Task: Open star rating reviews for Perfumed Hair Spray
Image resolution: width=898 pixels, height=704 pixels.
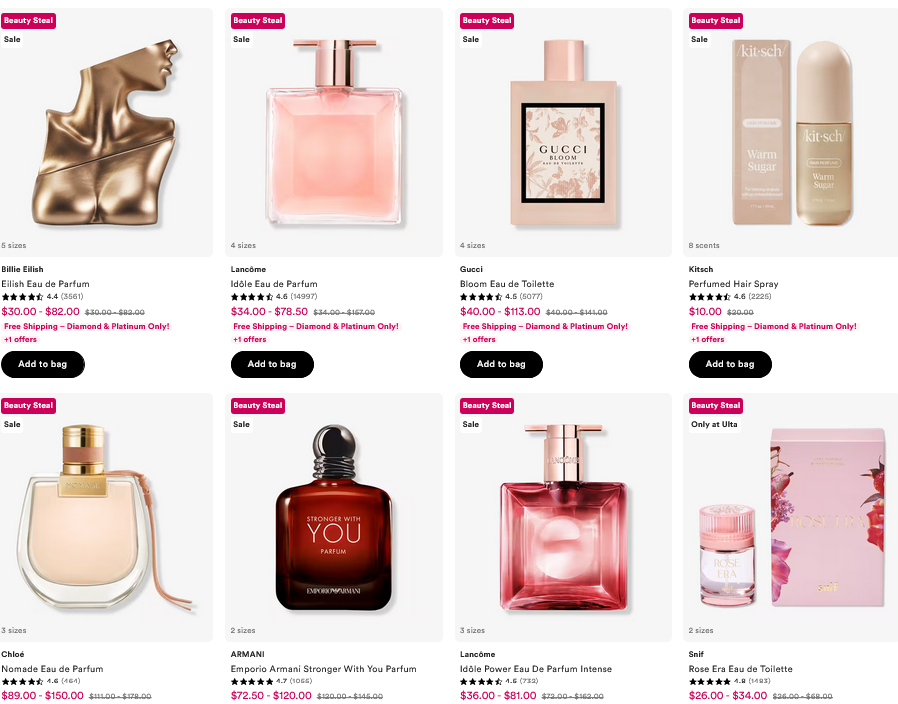Action: pyautogui.click(x=730, y=297)
